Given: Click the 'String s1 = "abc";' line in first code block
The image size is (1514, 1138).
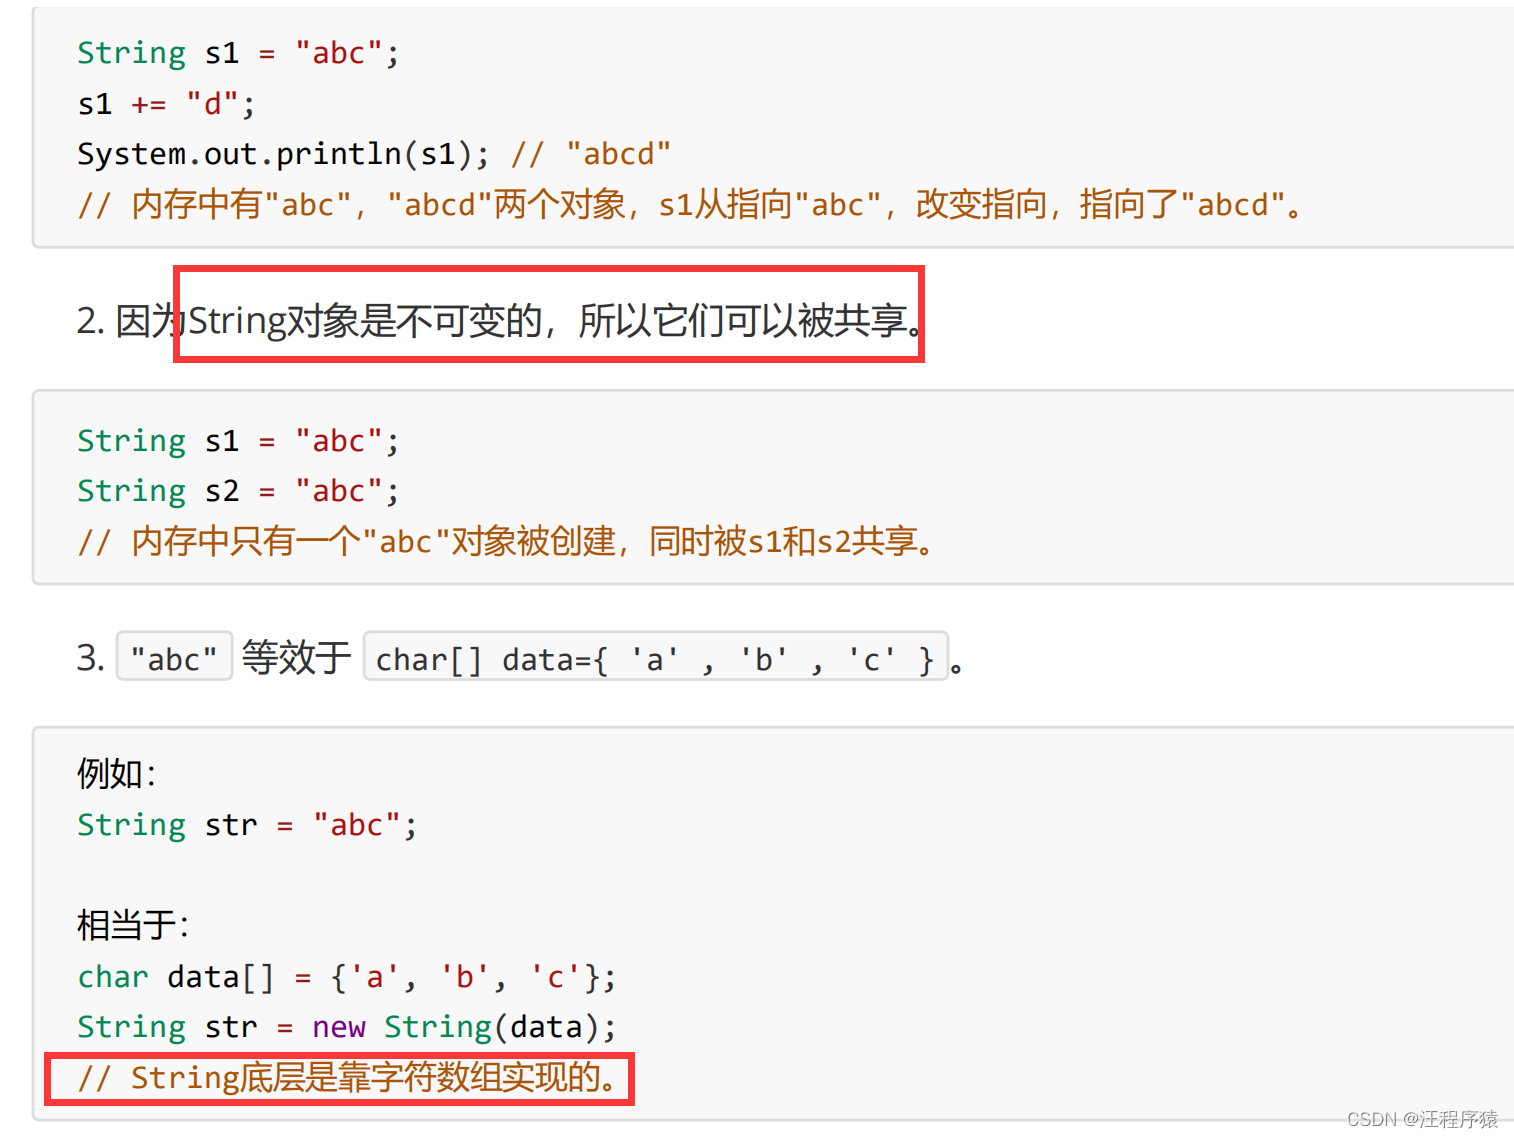Looking at the screenshot, I should coord(238,53).
